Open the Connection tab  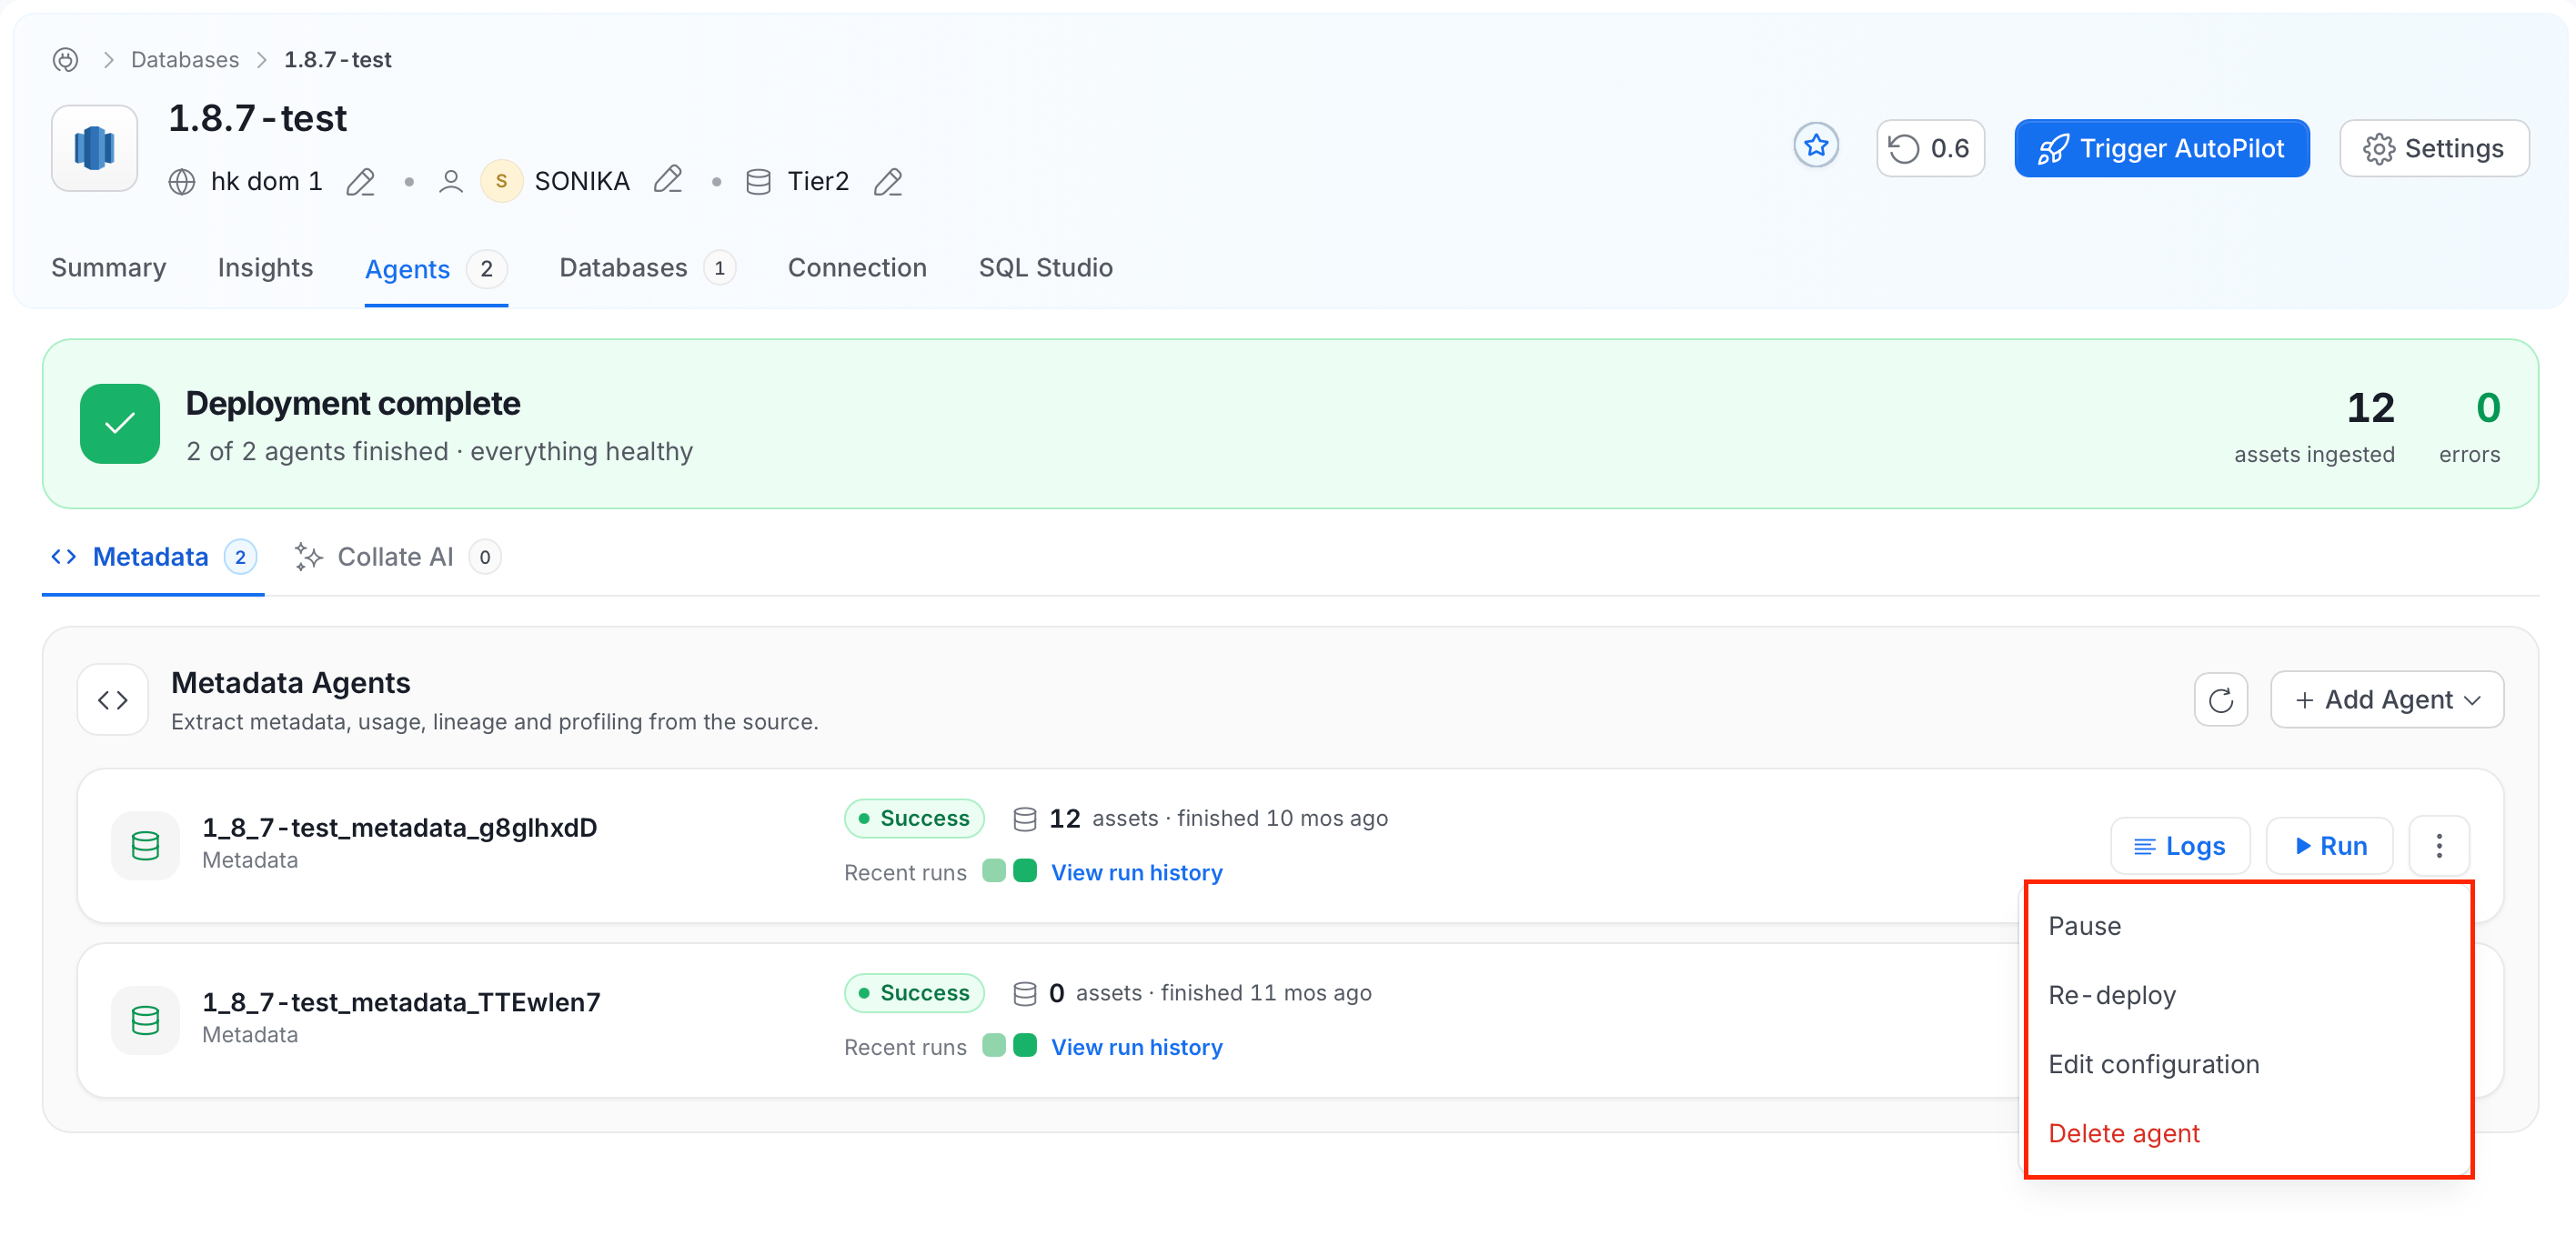(857, 268)
